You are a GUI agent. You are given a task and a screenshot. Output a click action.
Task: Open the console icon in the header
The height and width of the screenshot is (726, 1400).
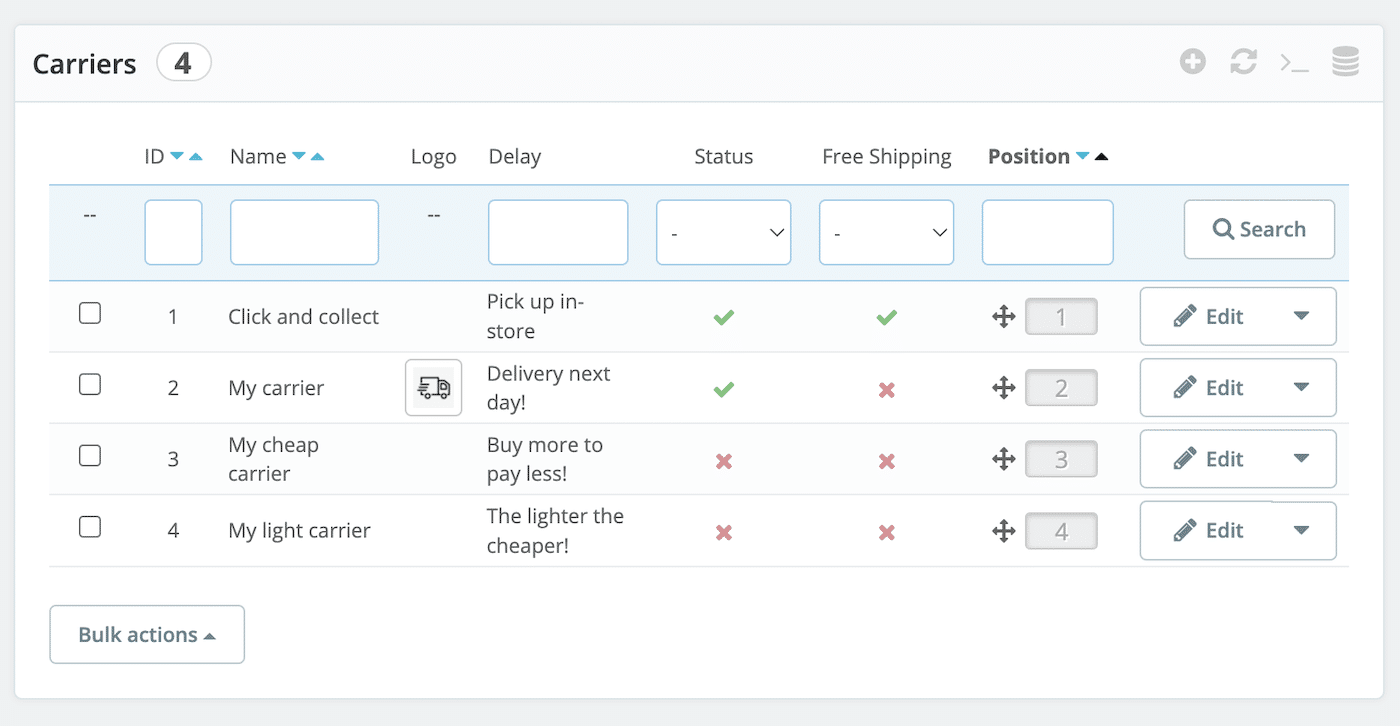click(1294, 61)
